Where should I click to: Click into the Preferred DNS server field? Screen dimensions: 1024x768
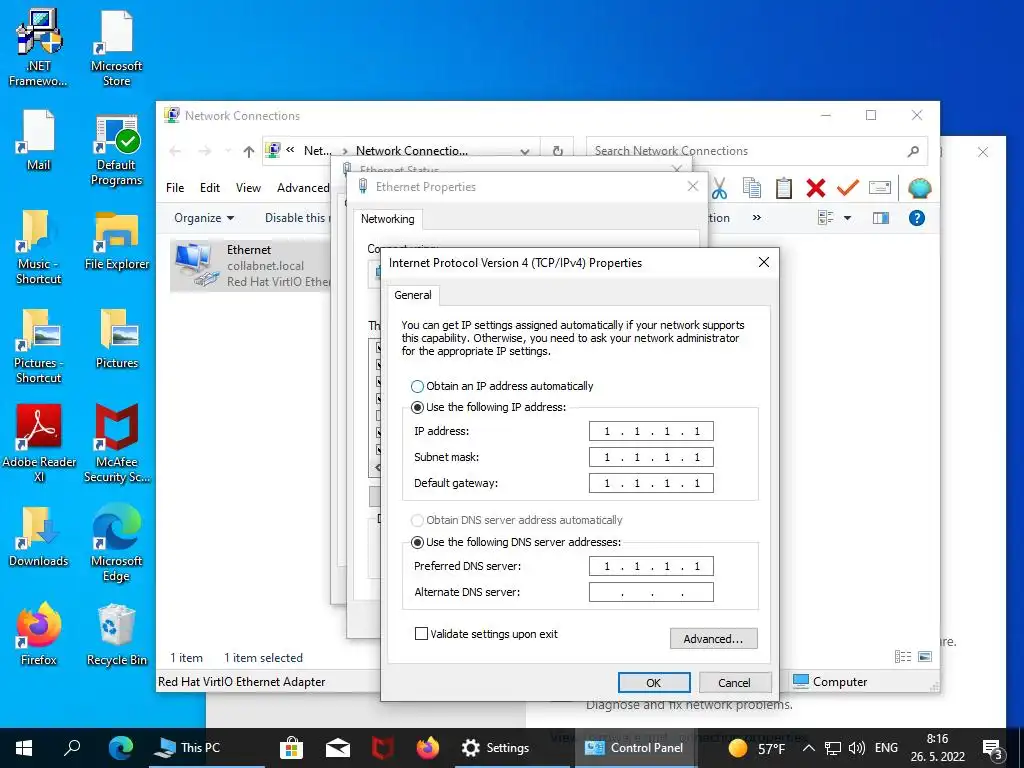651,566
